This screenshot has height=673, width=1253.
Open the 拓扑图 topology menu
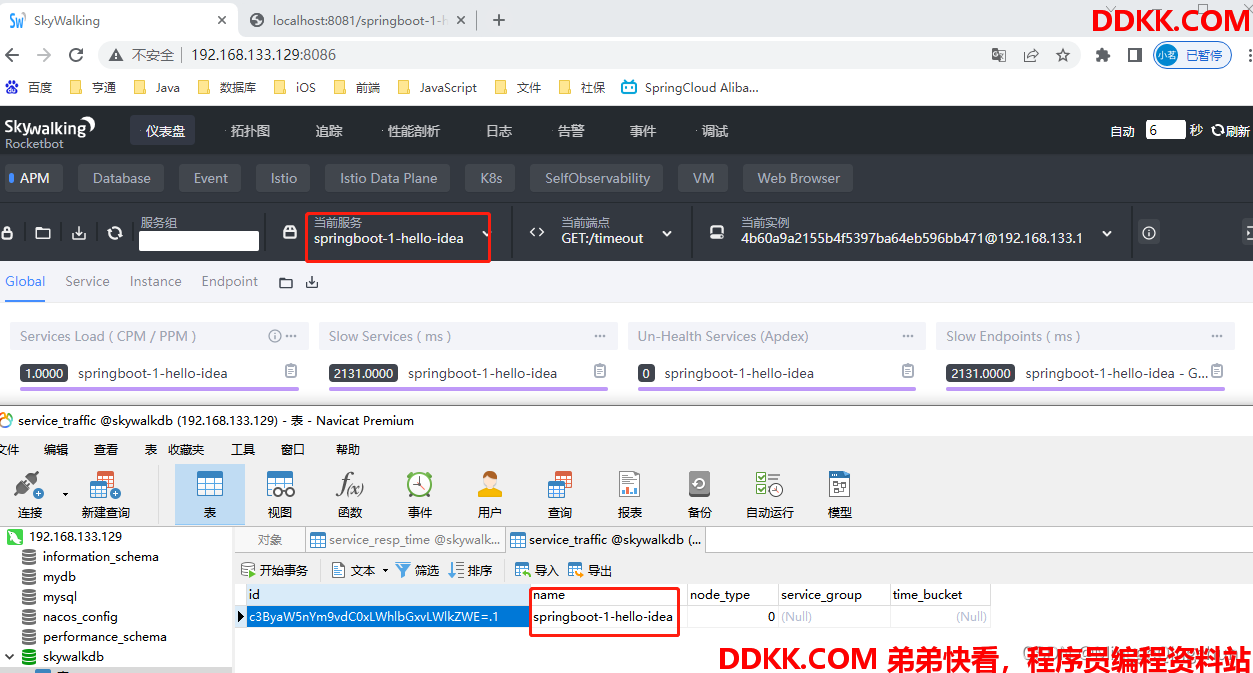tap(250, 131)
